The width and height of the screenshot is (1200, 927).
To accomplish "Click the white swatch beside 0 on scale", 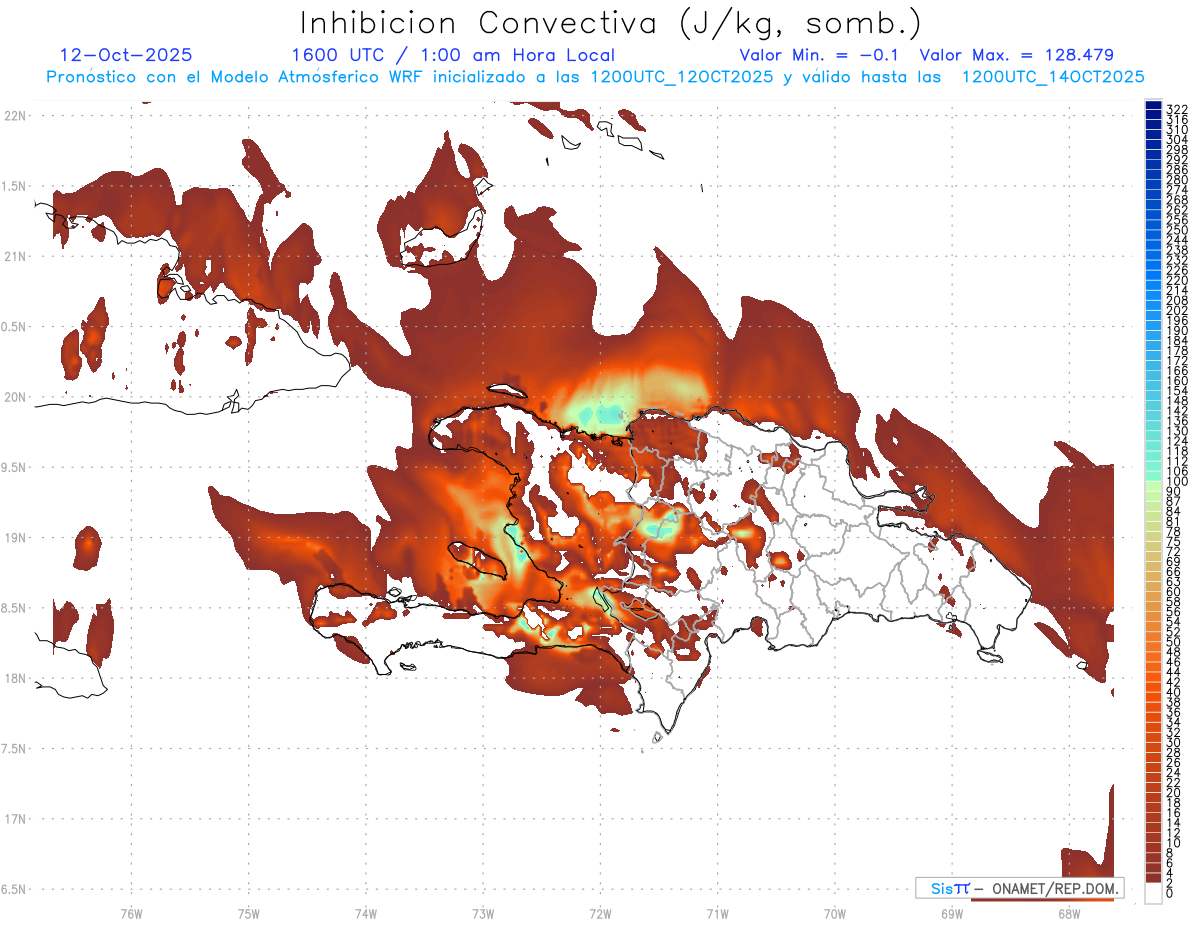I will (1154, 893).
